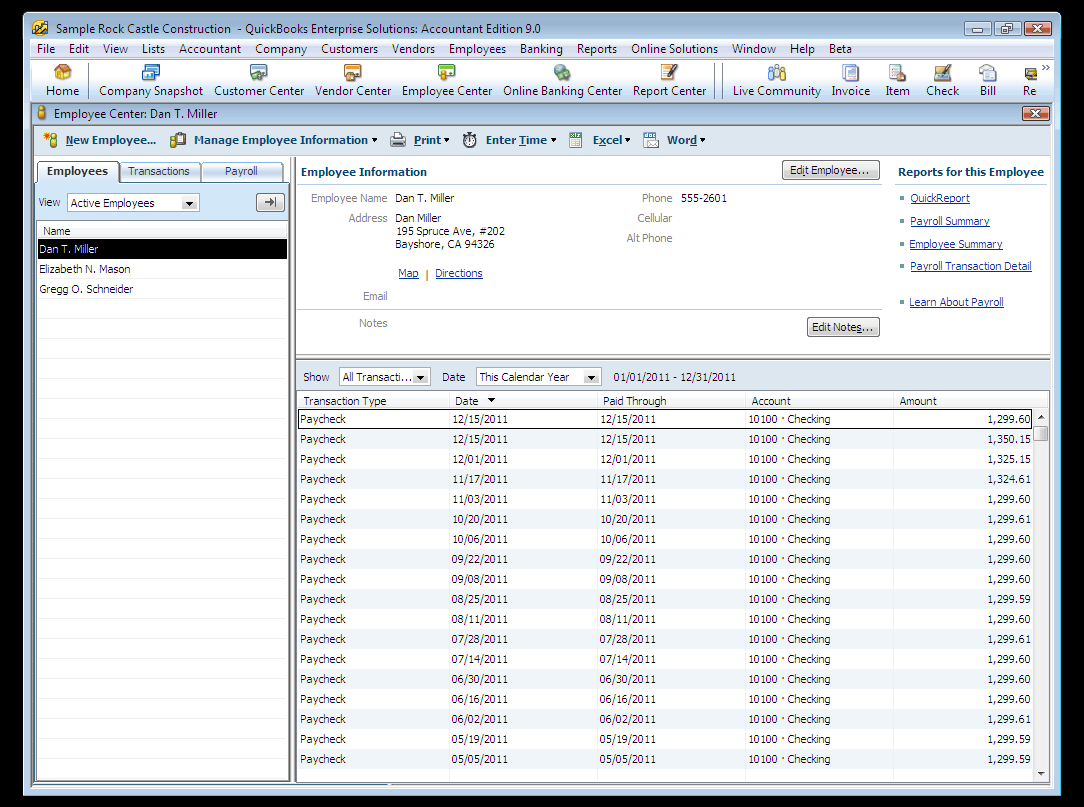This screenshot has width=1084, height=807.
Task: Click the Edit Employee button
Action: pos(830,171)
